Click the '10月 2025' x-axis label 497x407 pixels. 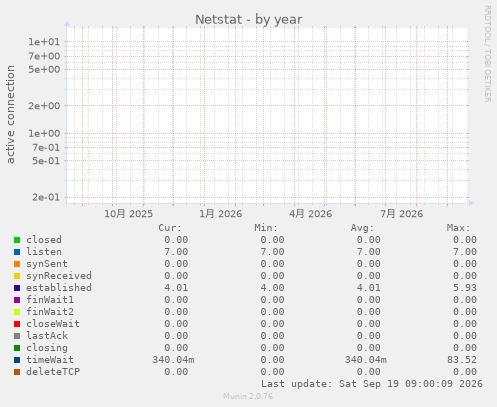coord(129,214)
